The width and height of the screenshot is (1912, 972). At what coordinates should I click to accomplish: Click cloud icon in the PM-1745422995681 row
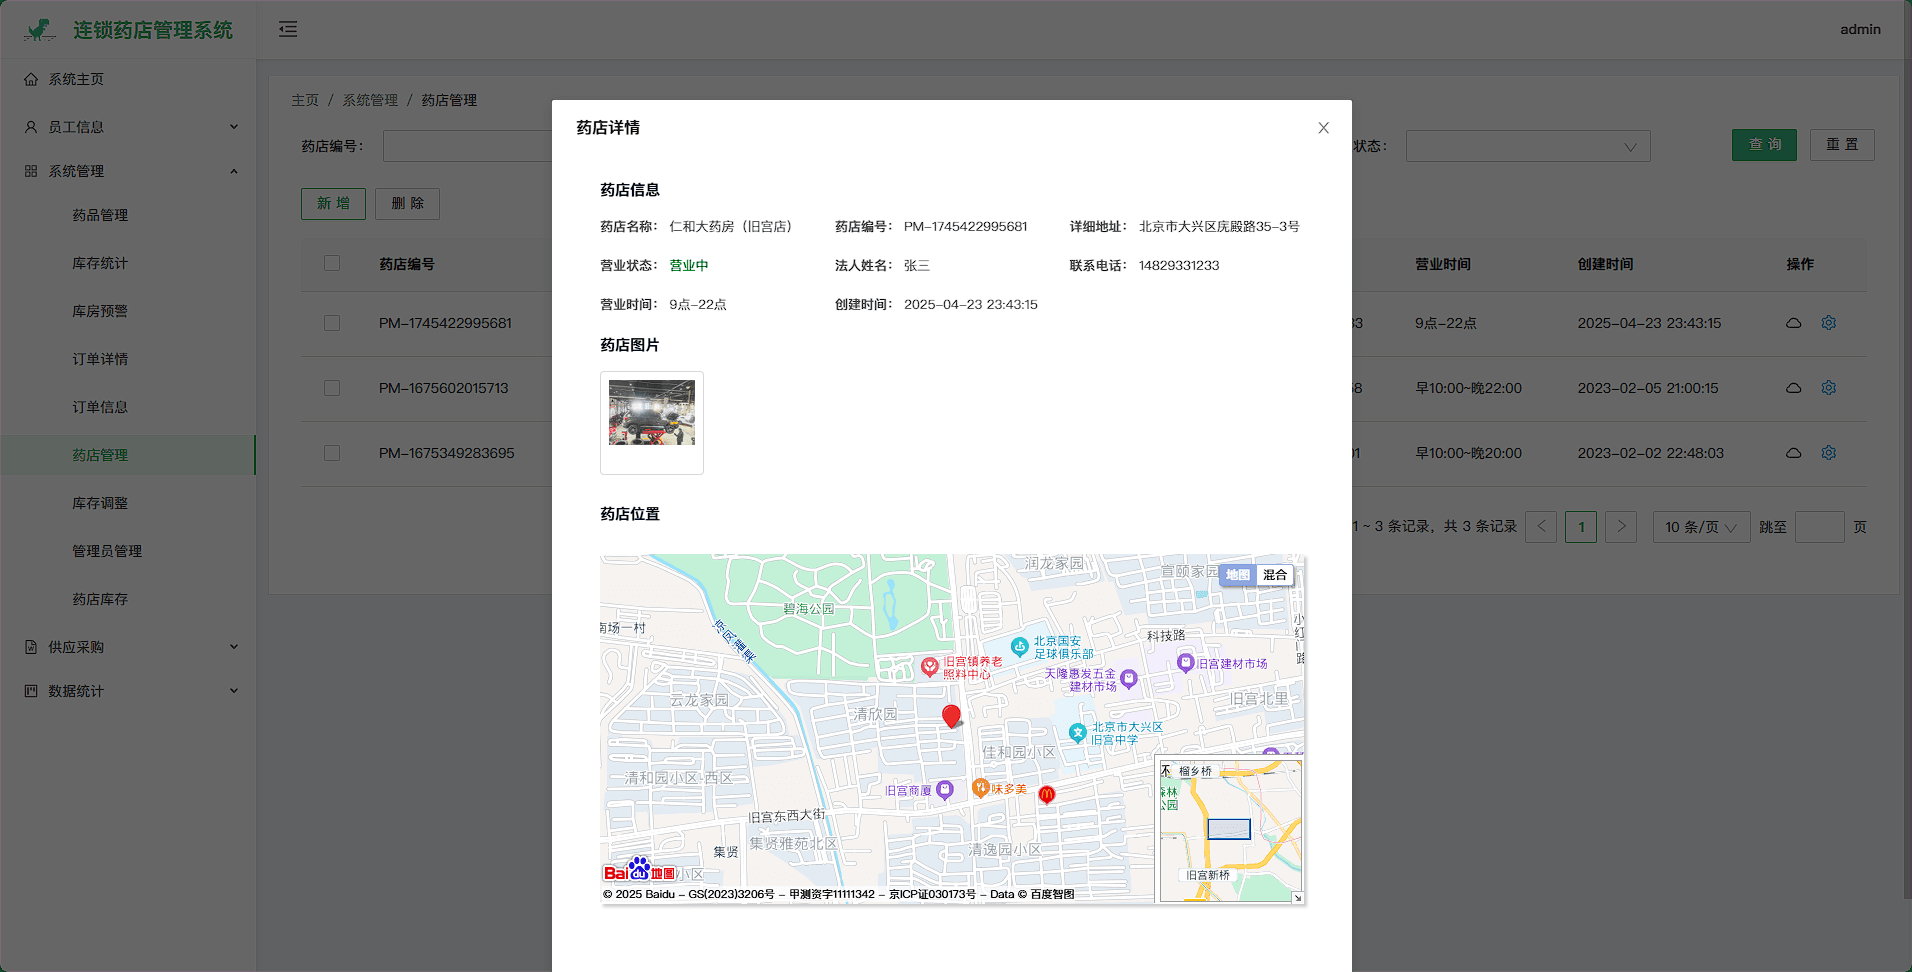click(1793, 323)
